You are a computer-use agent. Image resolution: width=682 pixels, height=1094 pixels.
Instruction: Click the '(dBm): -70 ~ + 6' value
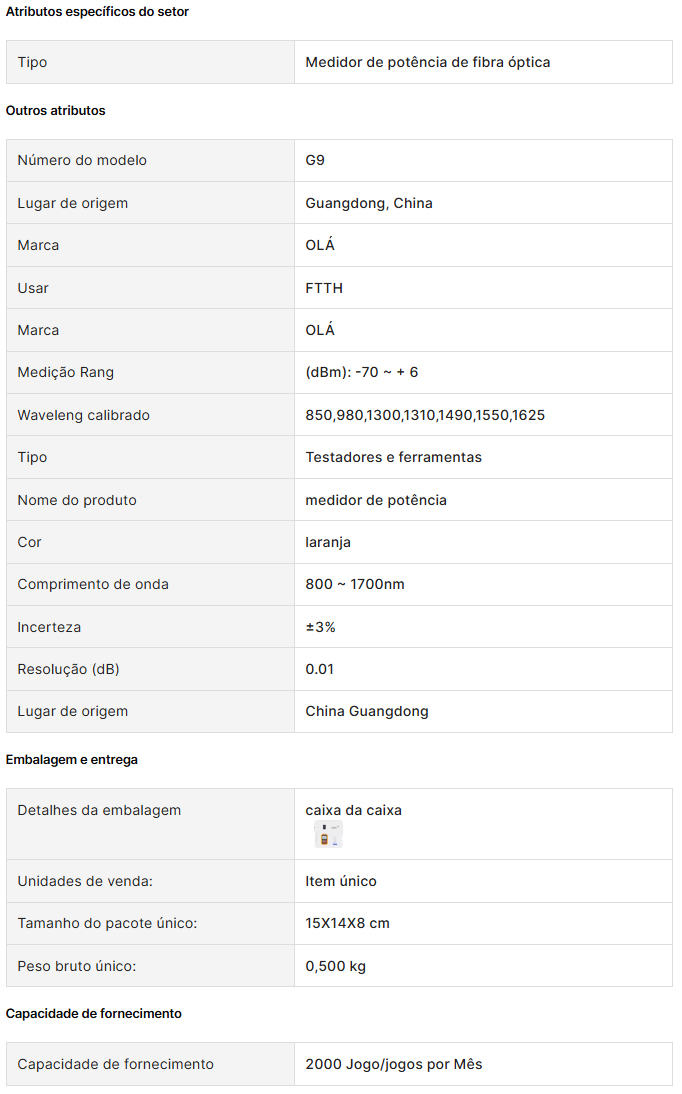click(x=362, y=373)
